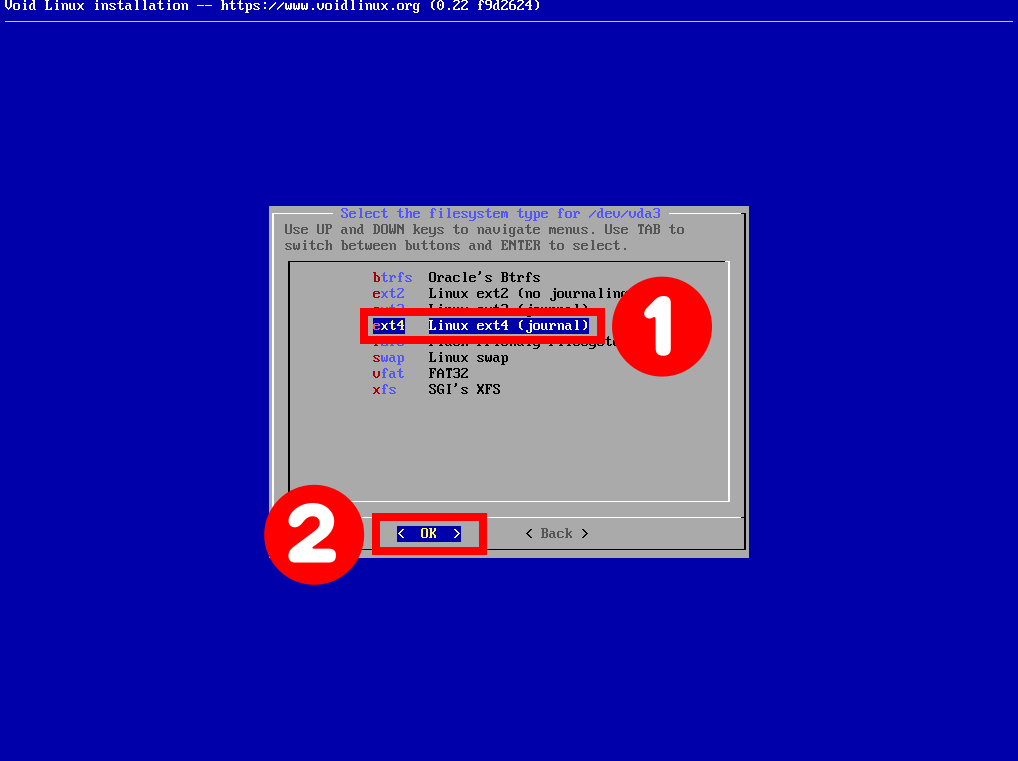Pick the Linux swap entry
This screenshot has height=761, width=1018.
click(440, 357)
